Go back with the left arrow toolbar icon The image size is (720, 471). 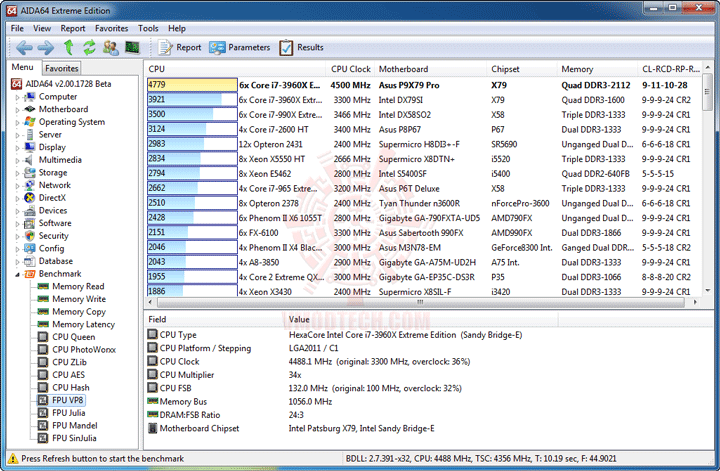(x=24, y=47)
